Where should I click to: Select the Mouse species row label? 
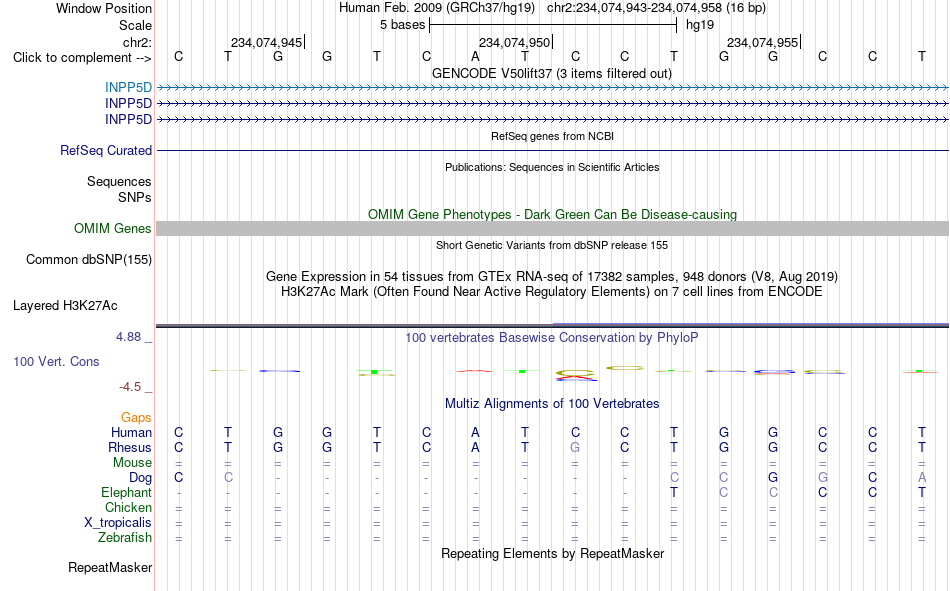tap(132, 462)
